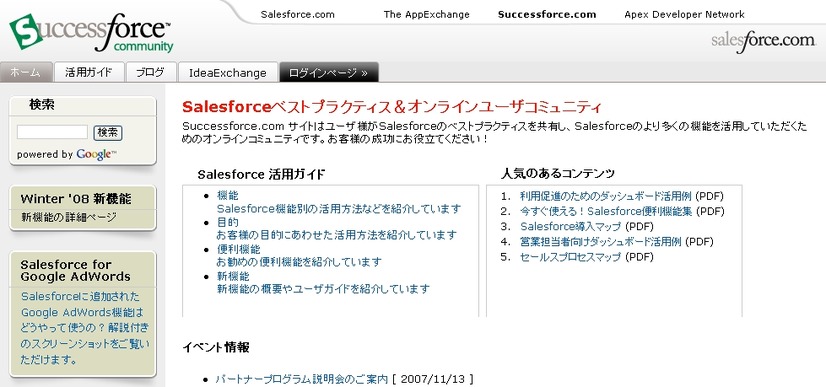Click the Google logo under the search box
Viewport: 826px width, 387px height.
[x=96, y=154]
